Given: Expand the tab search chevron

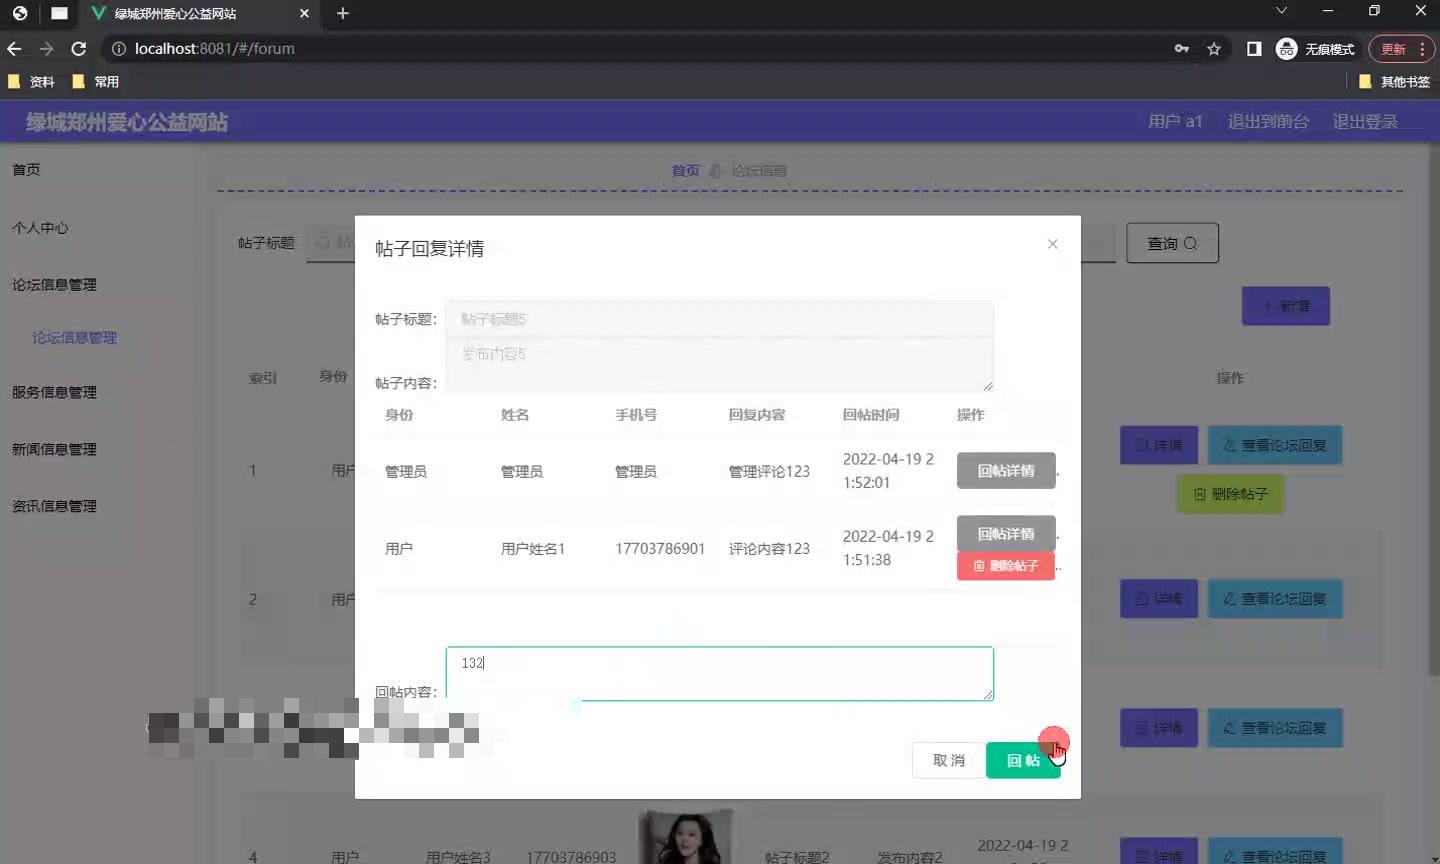Looking at the screenshot, I should click(1281, 11).
